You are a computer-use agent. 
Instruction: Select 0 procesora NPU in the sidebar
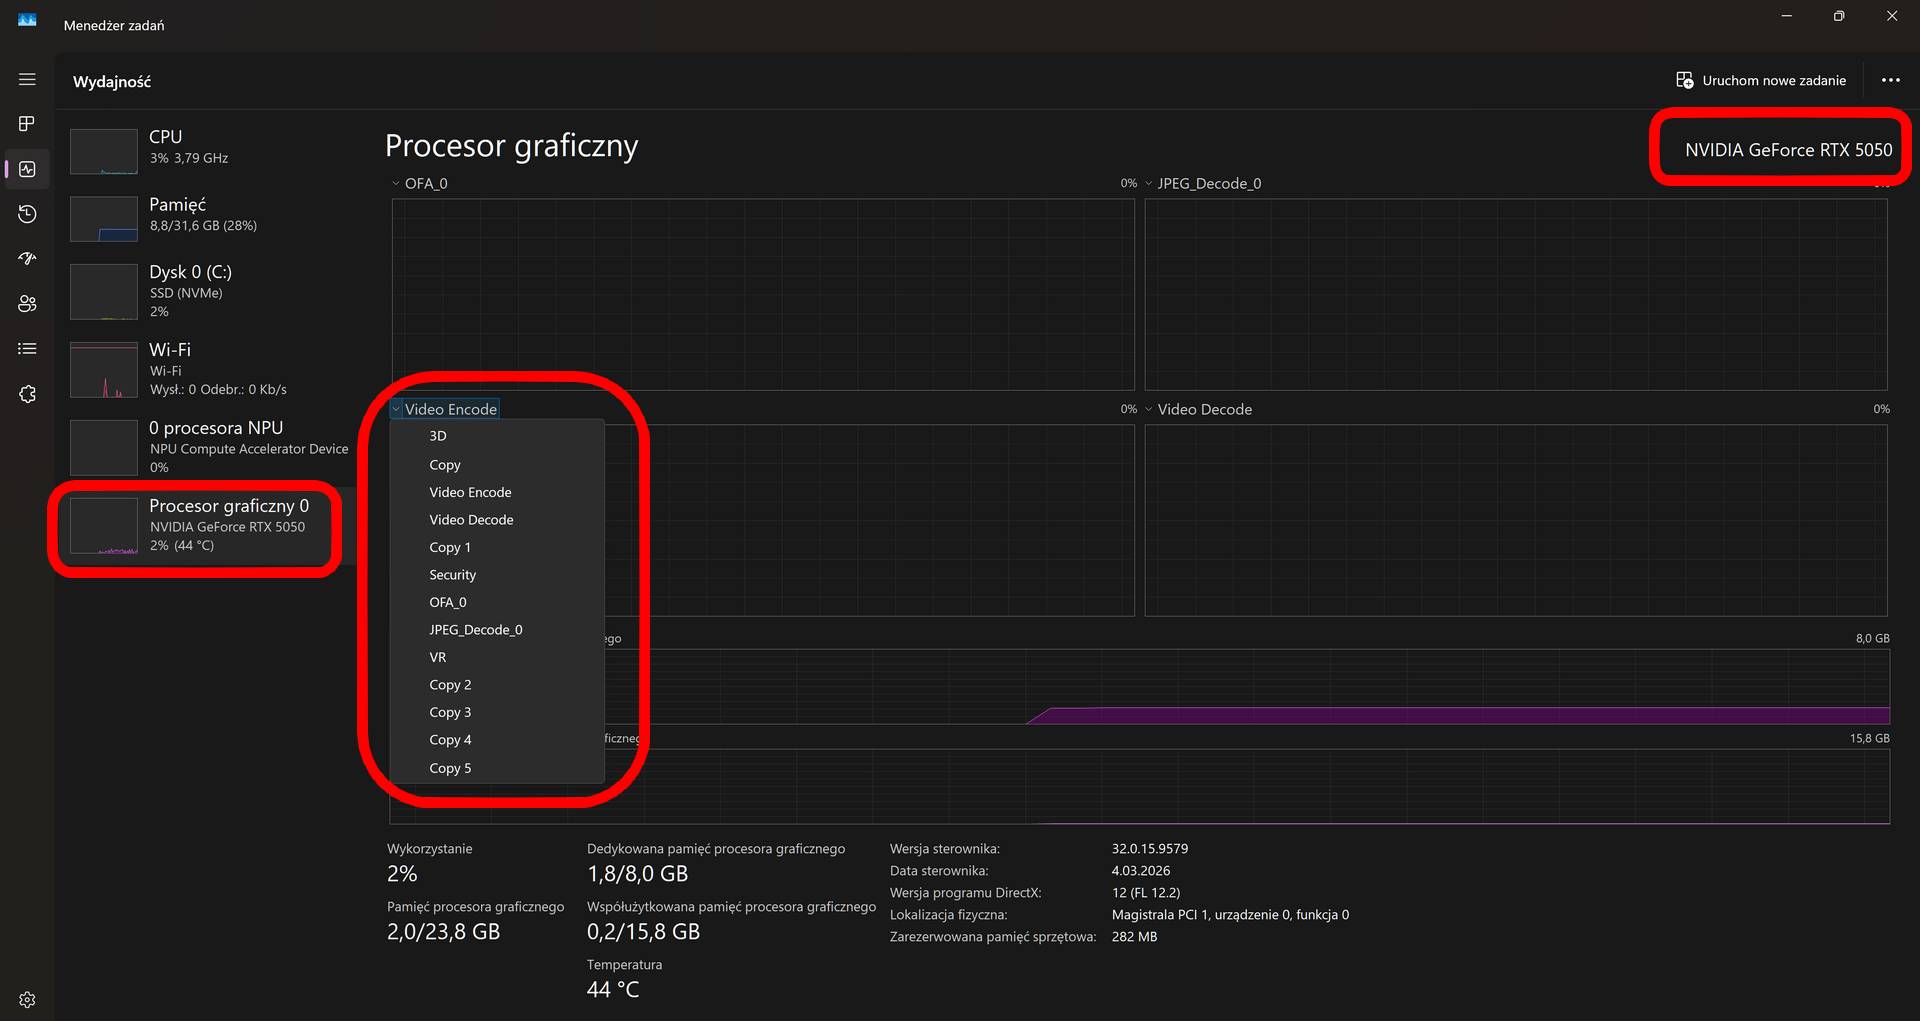[x=205, y=447]
